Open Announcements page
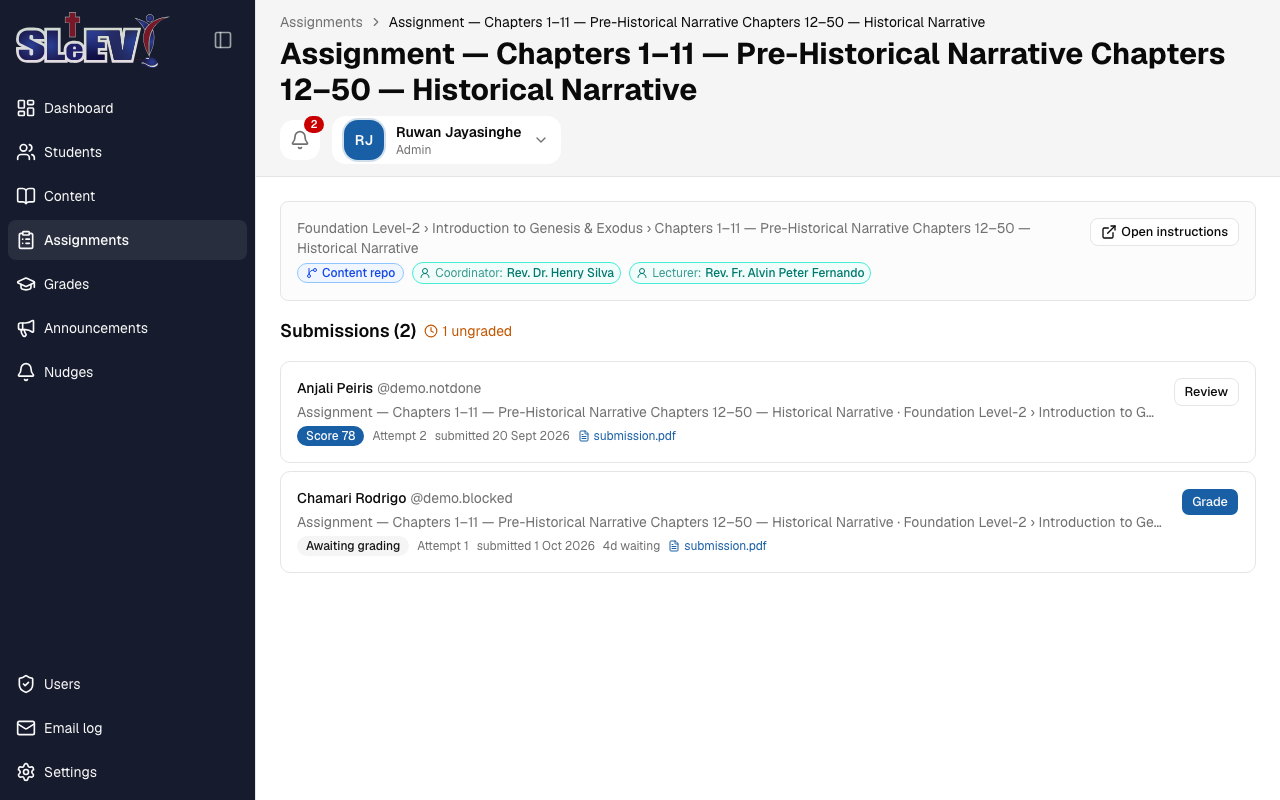The image size is (1280, 800). click(x=127, y=328)
